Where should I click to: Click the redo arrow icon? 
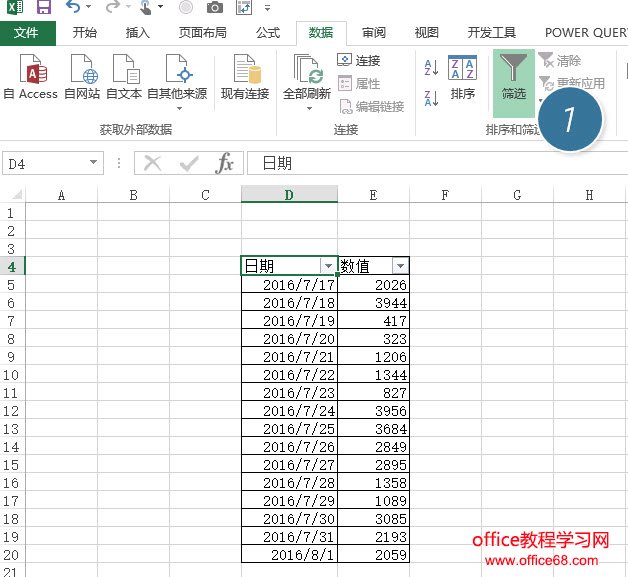113,7
